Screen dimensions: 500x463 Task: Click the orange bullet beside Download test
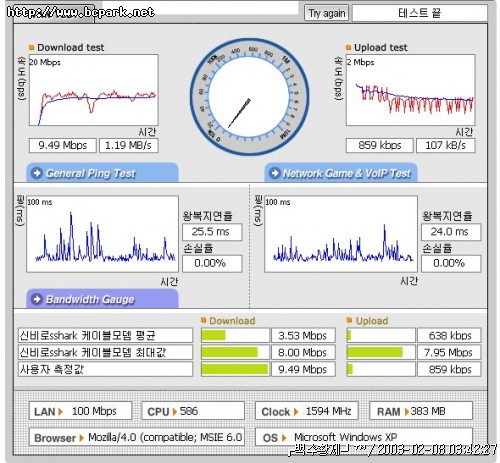[x=32, y=47]
